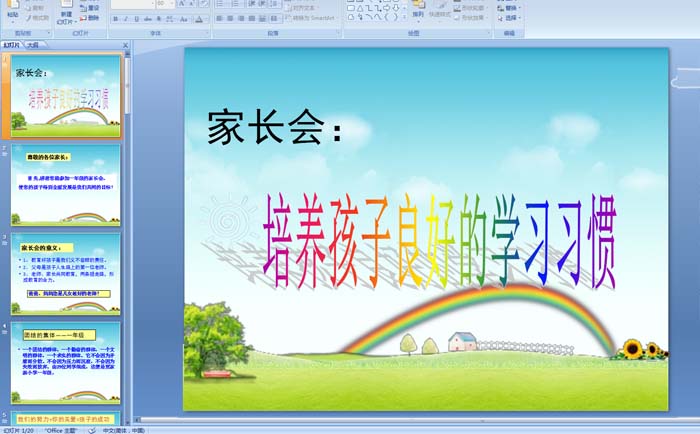Toggle Italic formatting
This screenshot has height=434, width=700.
pos(126,19)
